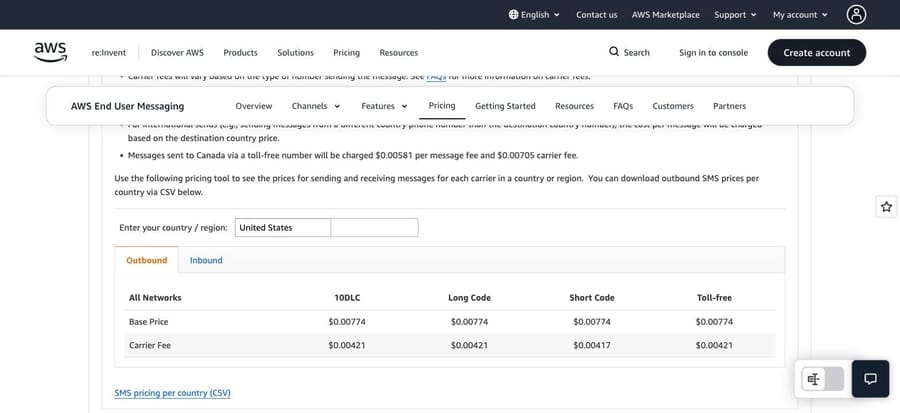This screenshot has width=900, height=413.
Task: Click Sign in to console
Action: click(x=713, y=53)
